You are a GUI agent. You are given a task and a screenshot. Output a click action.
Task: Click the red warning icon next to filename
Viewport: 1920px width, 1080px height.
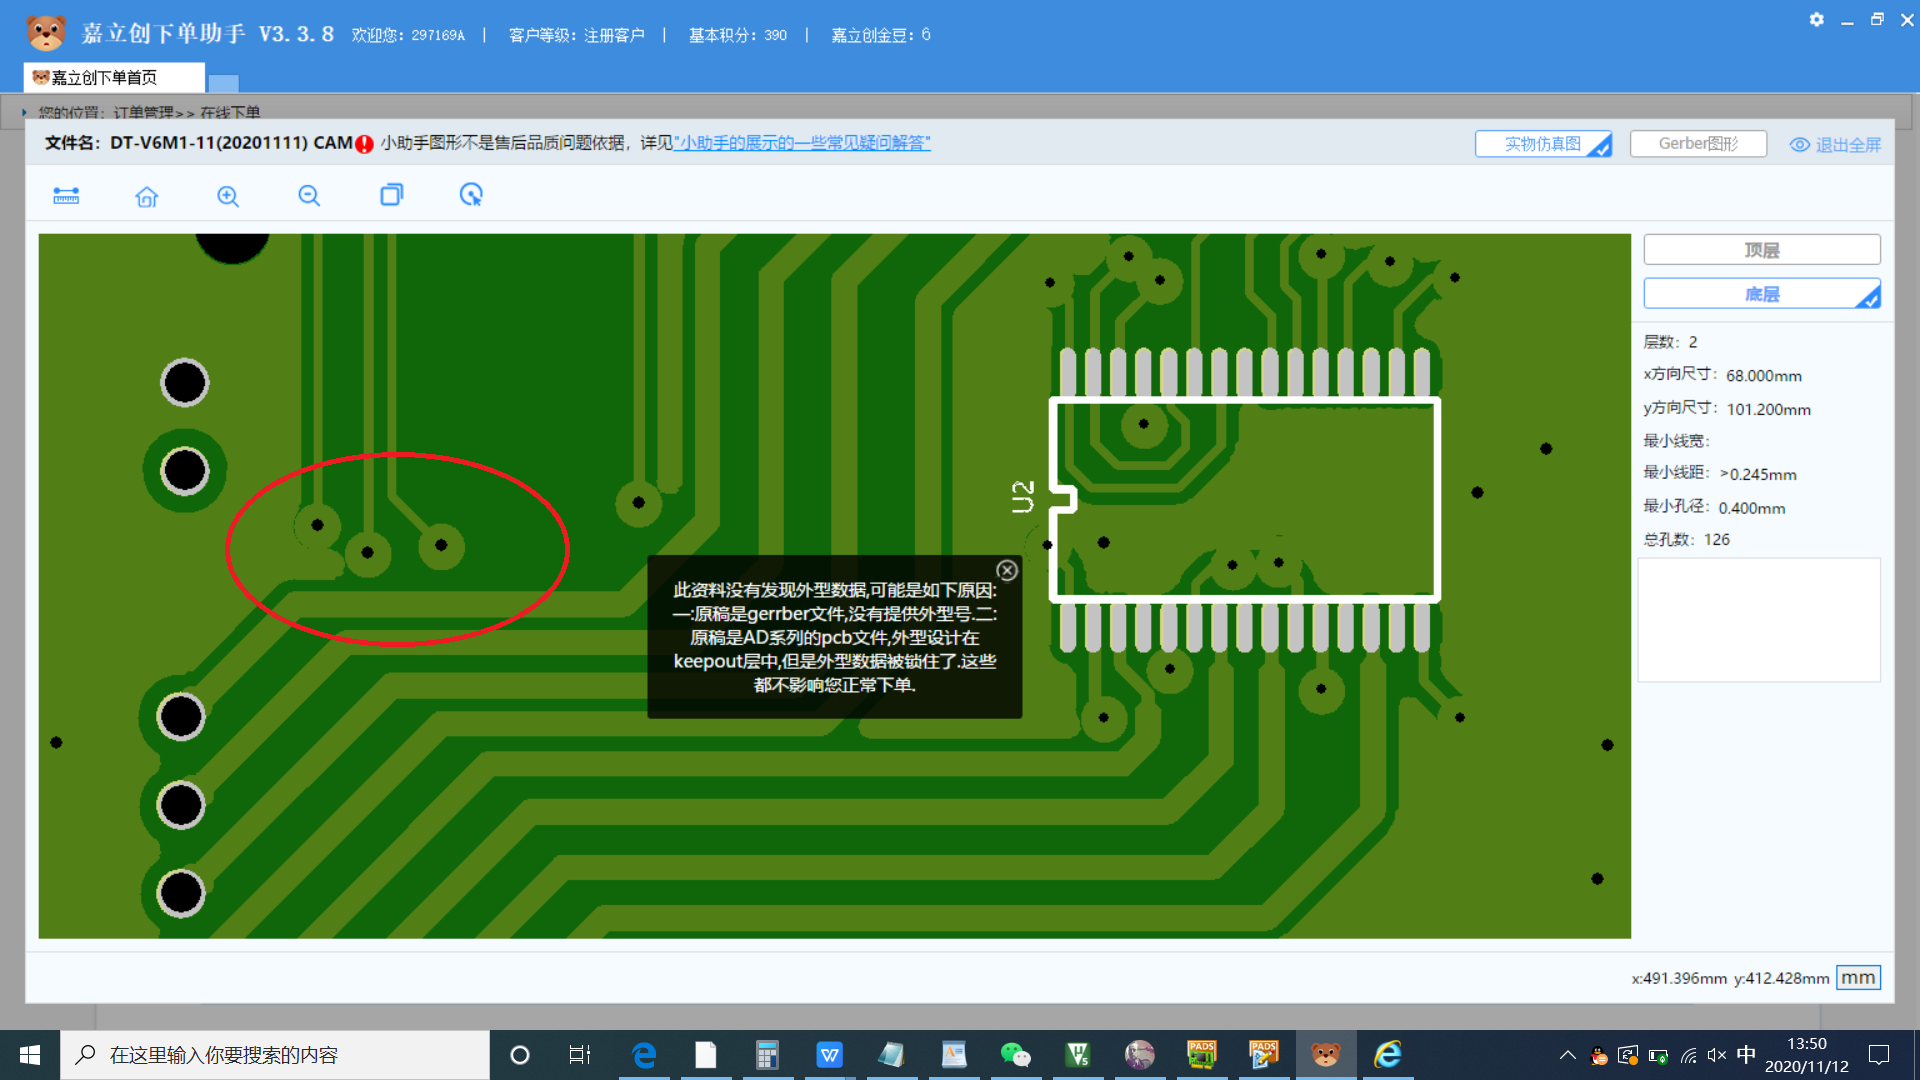[x=364, y=144]
